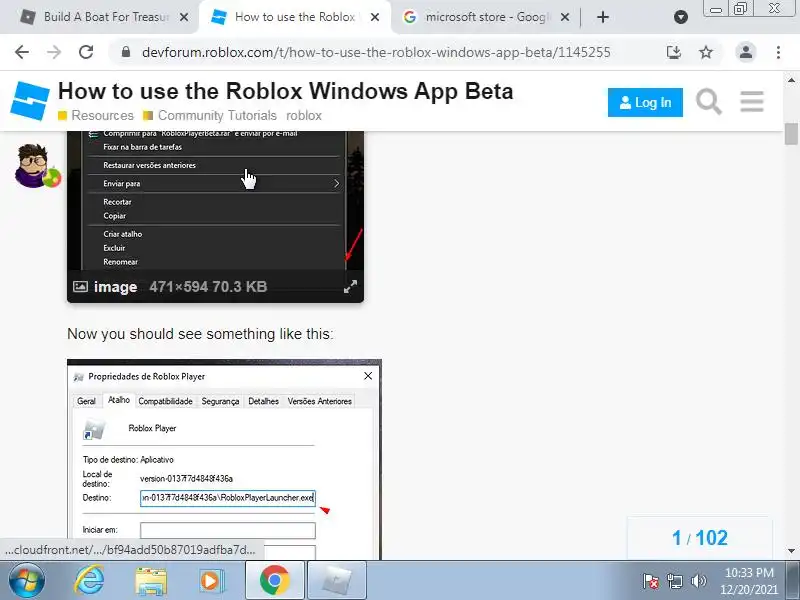800x600 pixels.
Task: Expand the context menu image to full size
Action: 350,287
